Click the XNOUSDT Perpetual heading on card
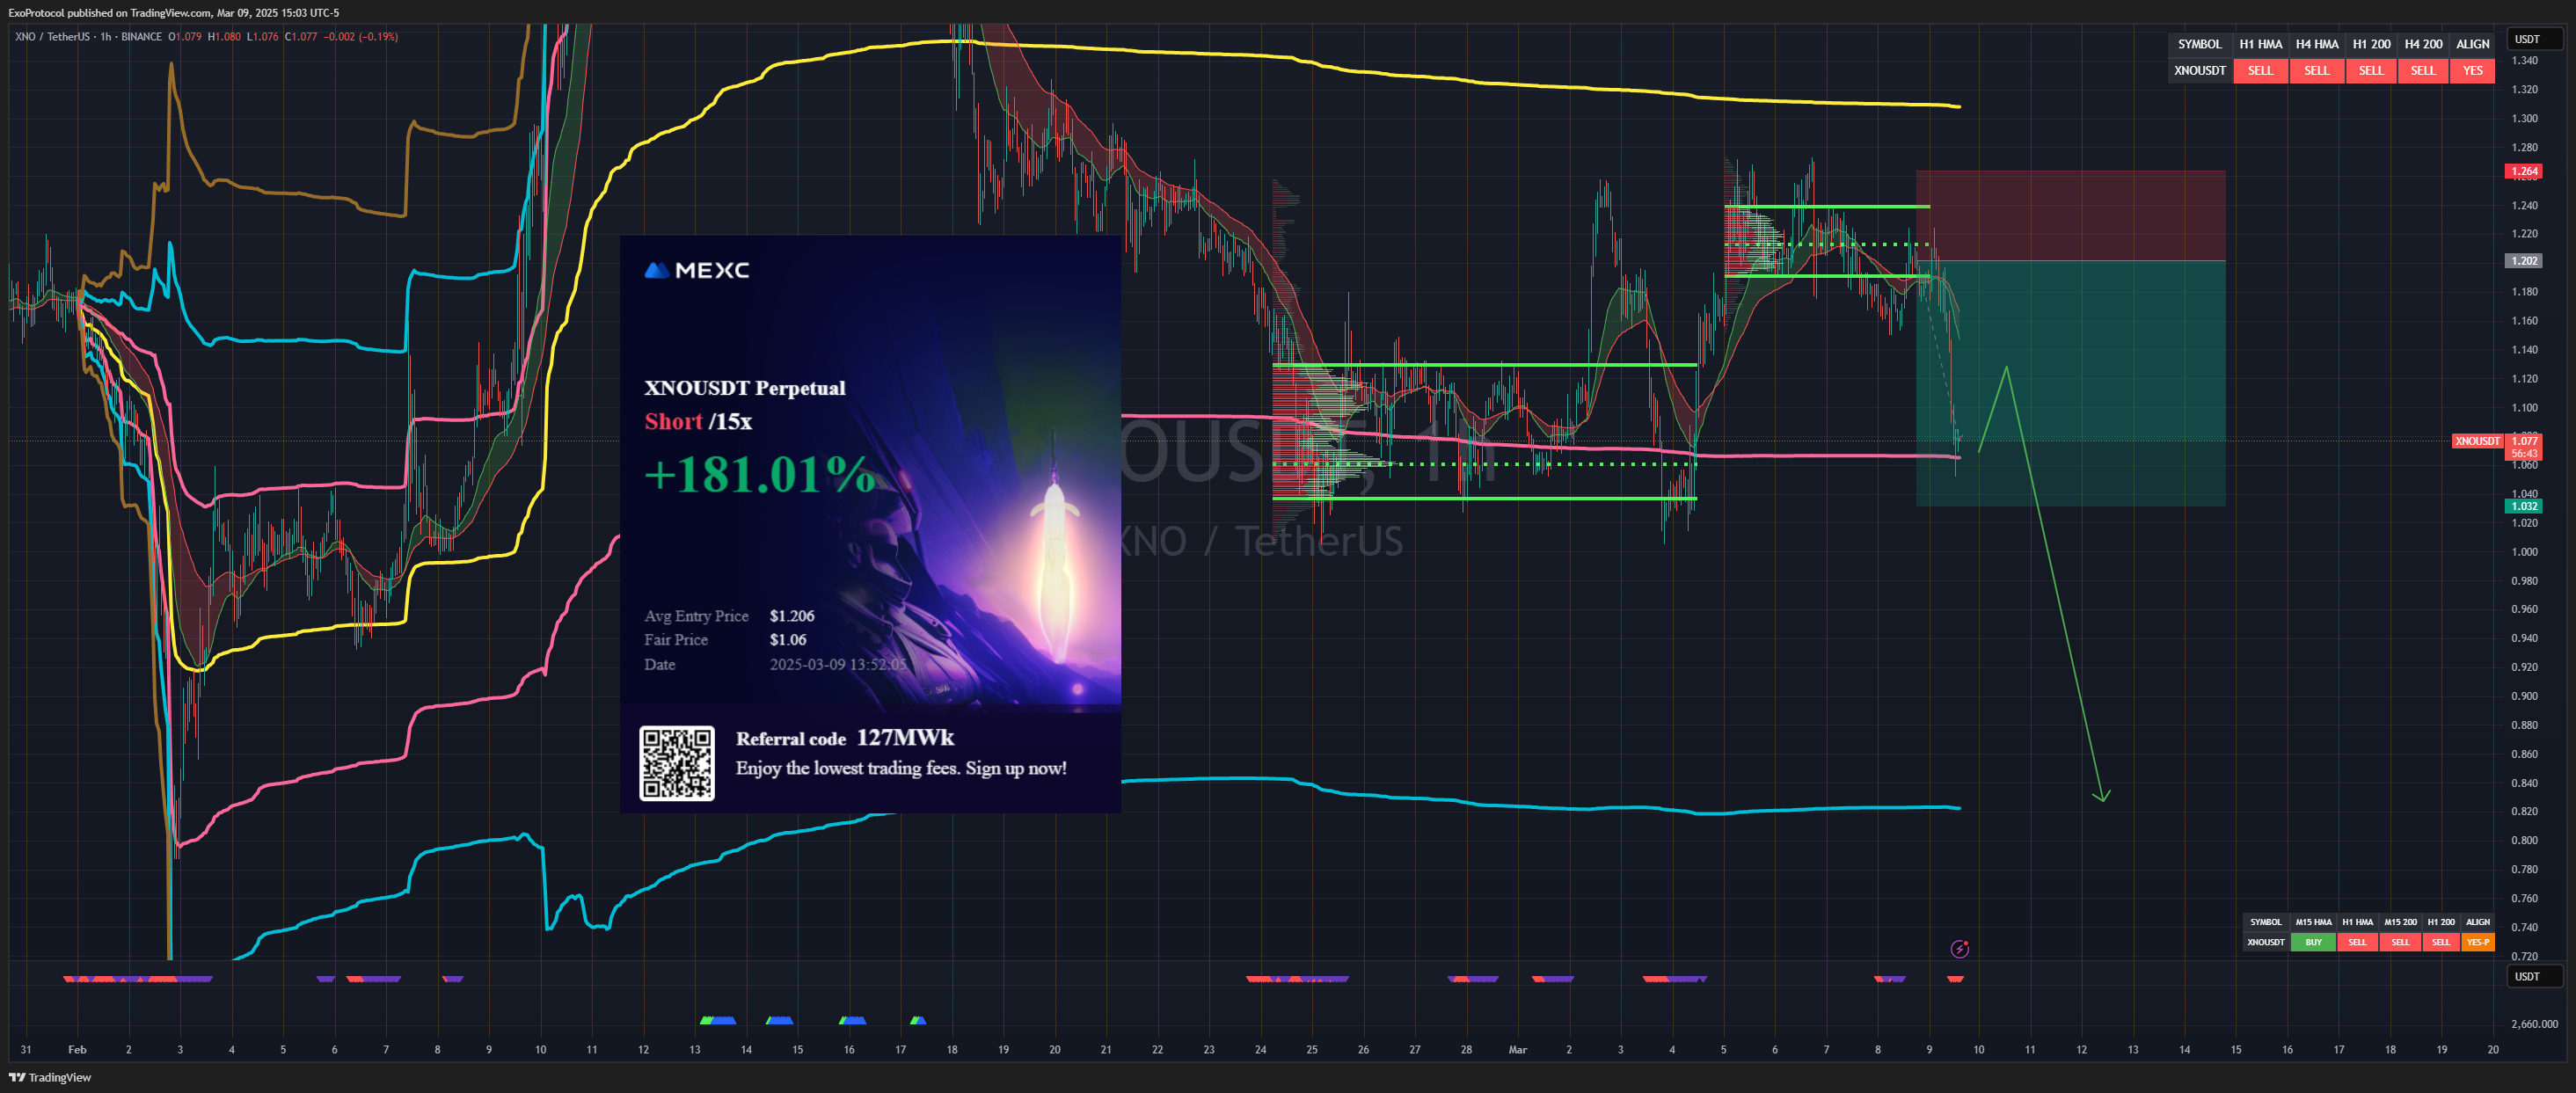2576x1093 pixels. tap(745, 388)
